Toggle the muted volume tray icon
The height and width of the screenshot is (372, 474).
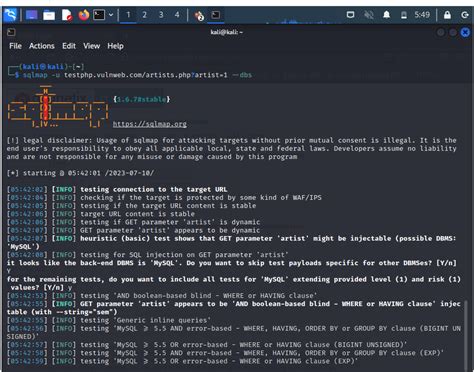tap(369, 15)
